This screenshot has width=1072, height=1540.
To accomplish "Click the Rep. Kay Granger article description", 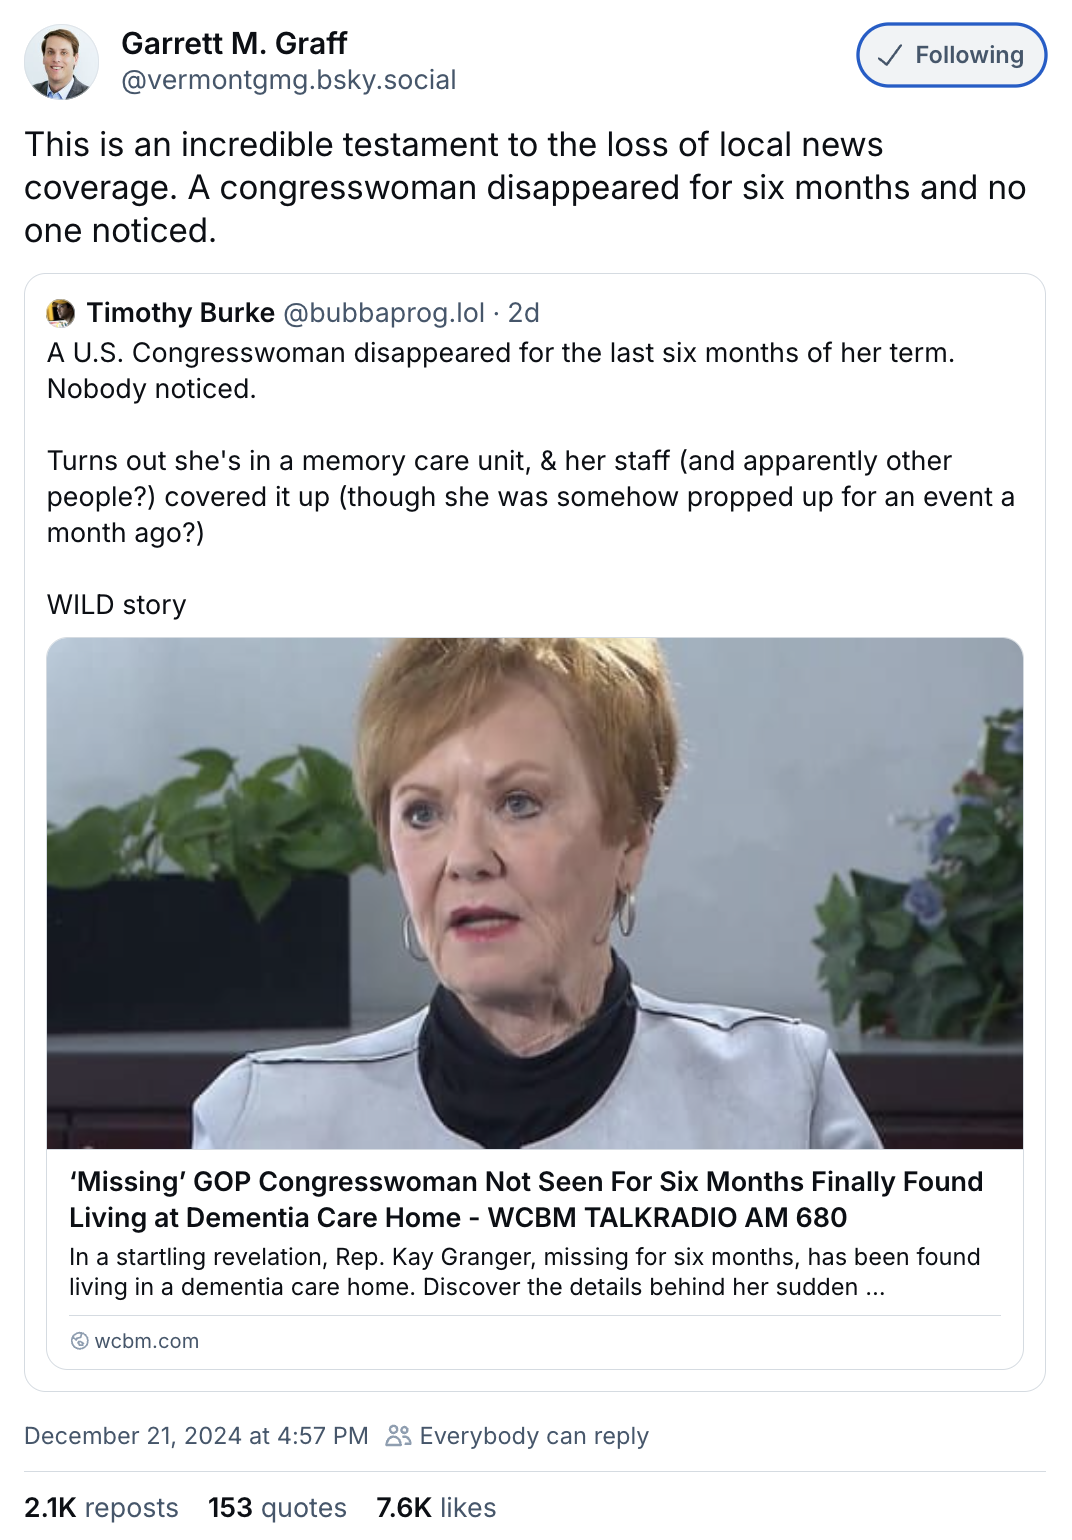I will 524,1271.
